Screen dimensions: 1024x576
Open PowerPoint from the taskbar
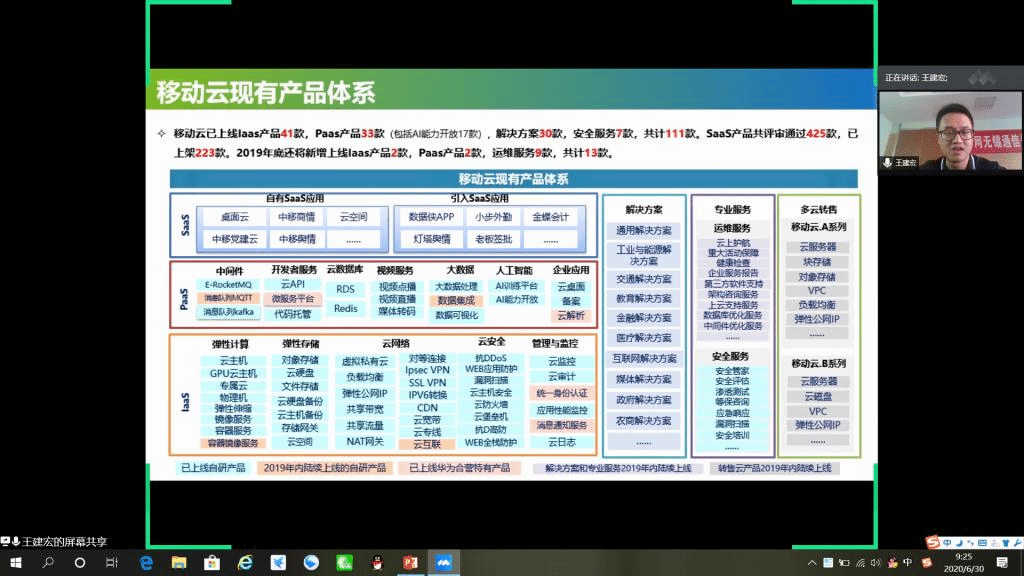409,563
